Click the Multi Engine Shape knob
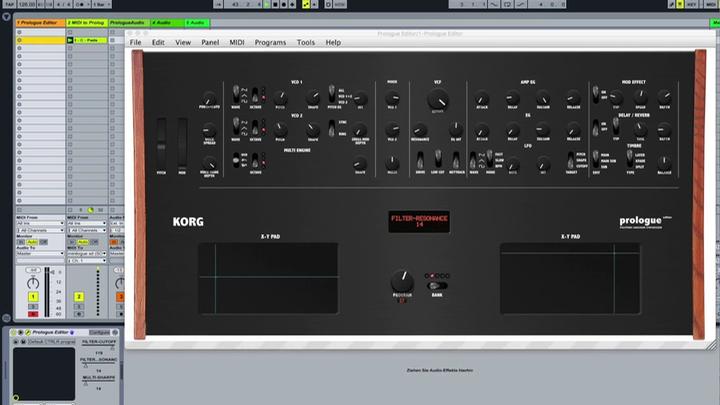The width and height of the screenshot is (720, 405). tap(360, 163)
